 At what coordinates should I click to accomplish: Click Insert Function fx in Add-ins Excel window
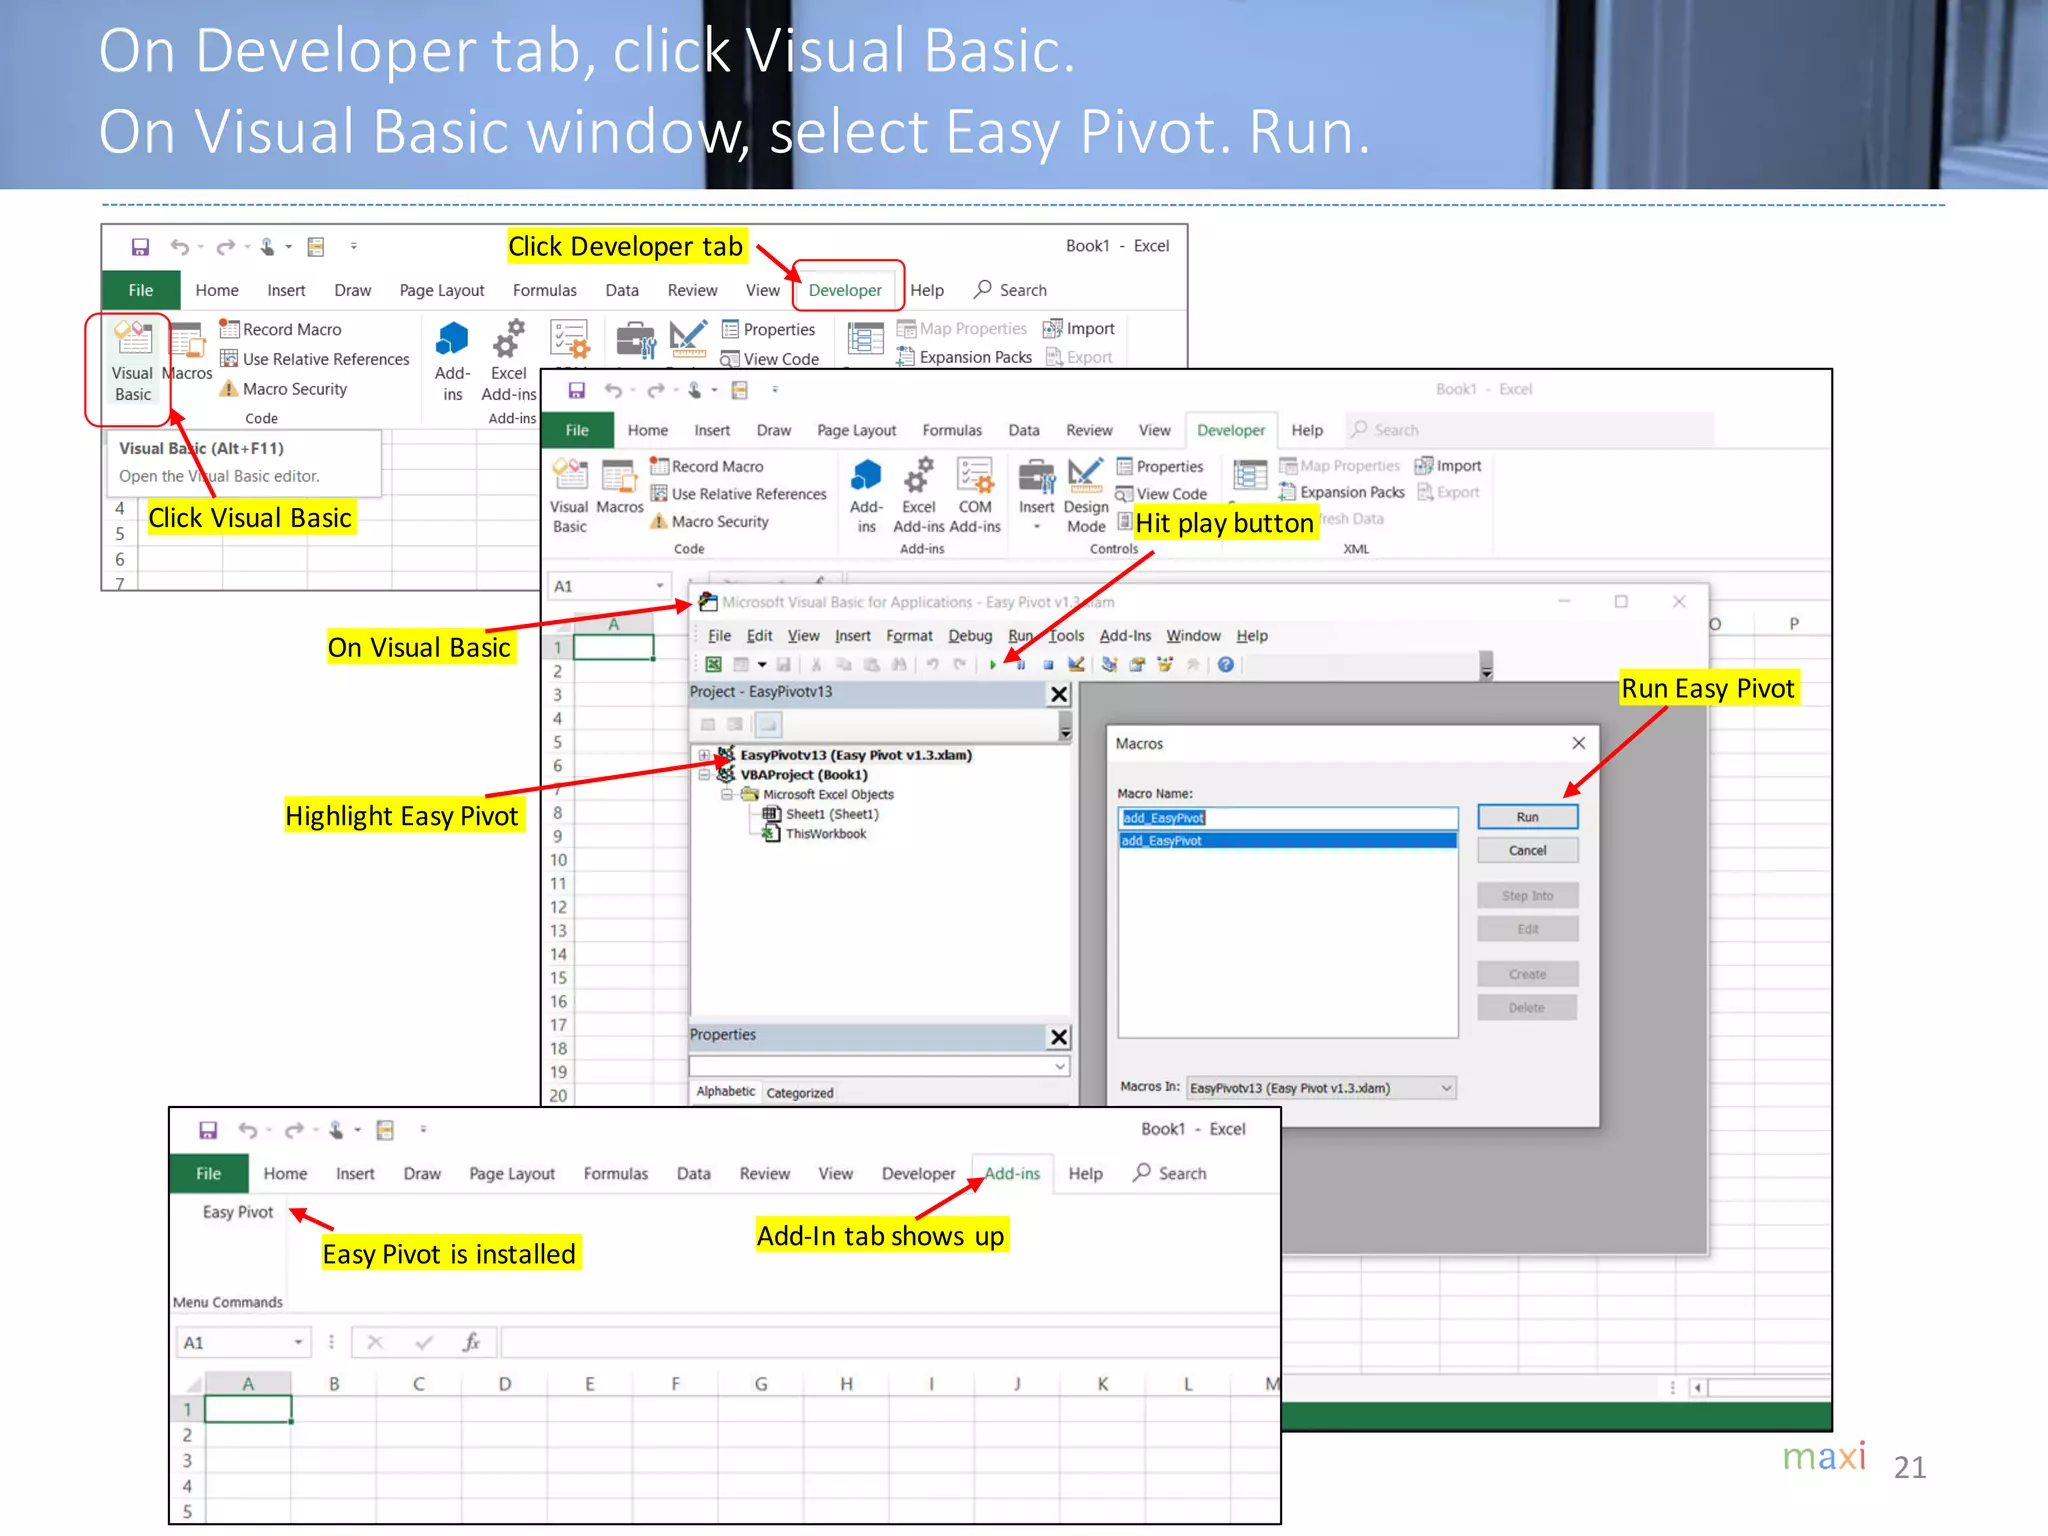point(471,1342)
